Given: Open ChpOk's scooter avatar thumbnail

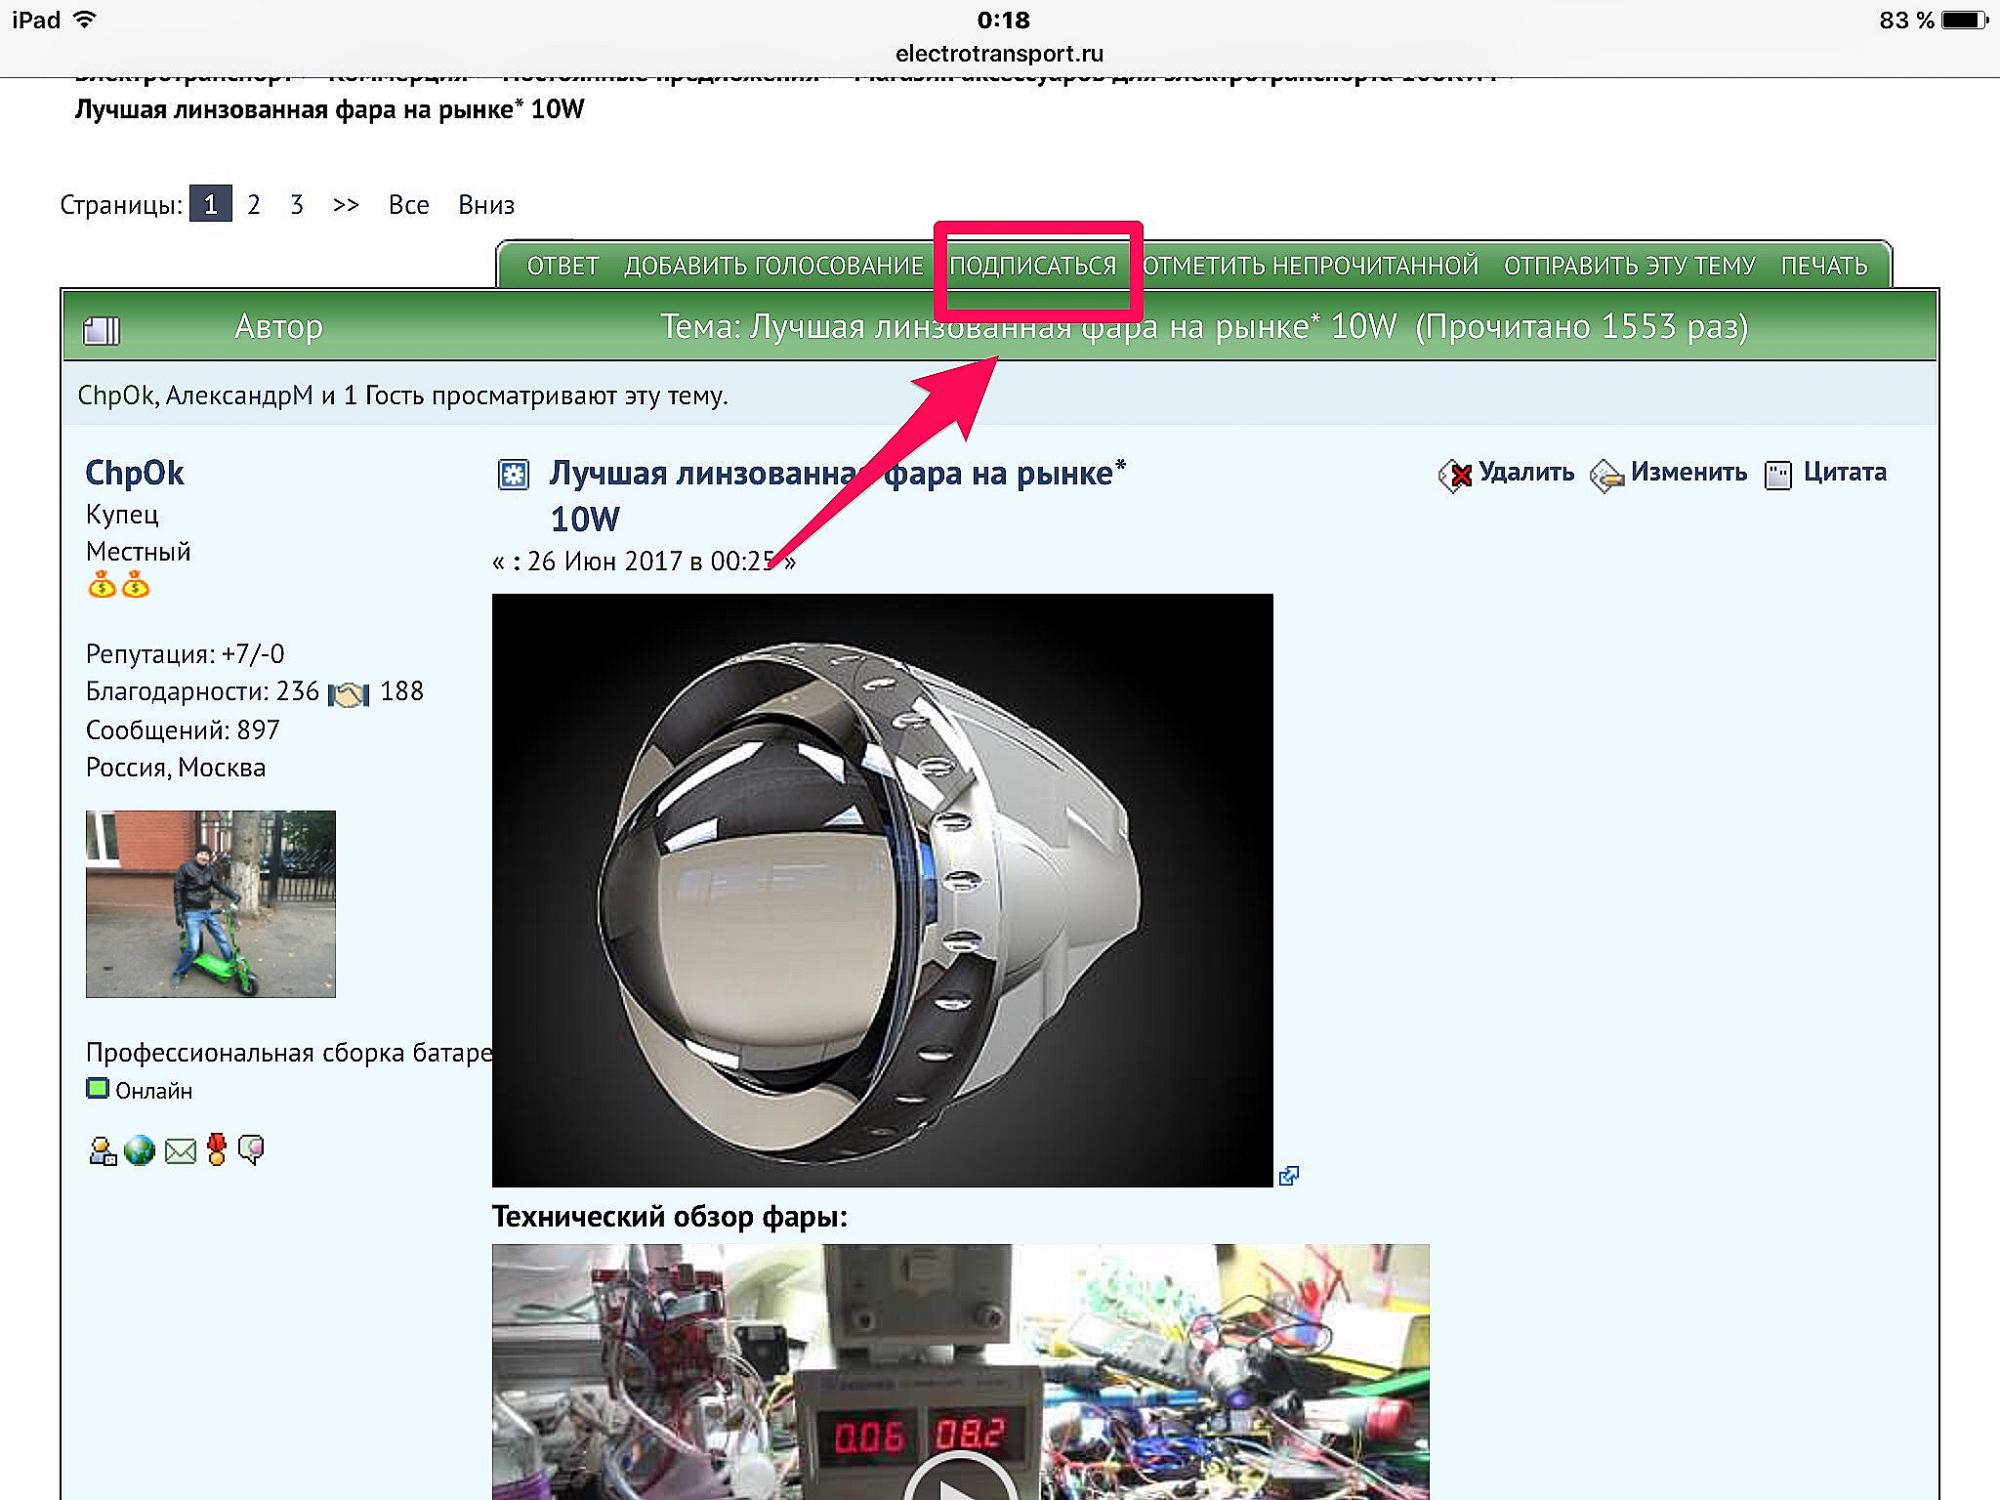Looking at the screenshot, I should (211, 904).
